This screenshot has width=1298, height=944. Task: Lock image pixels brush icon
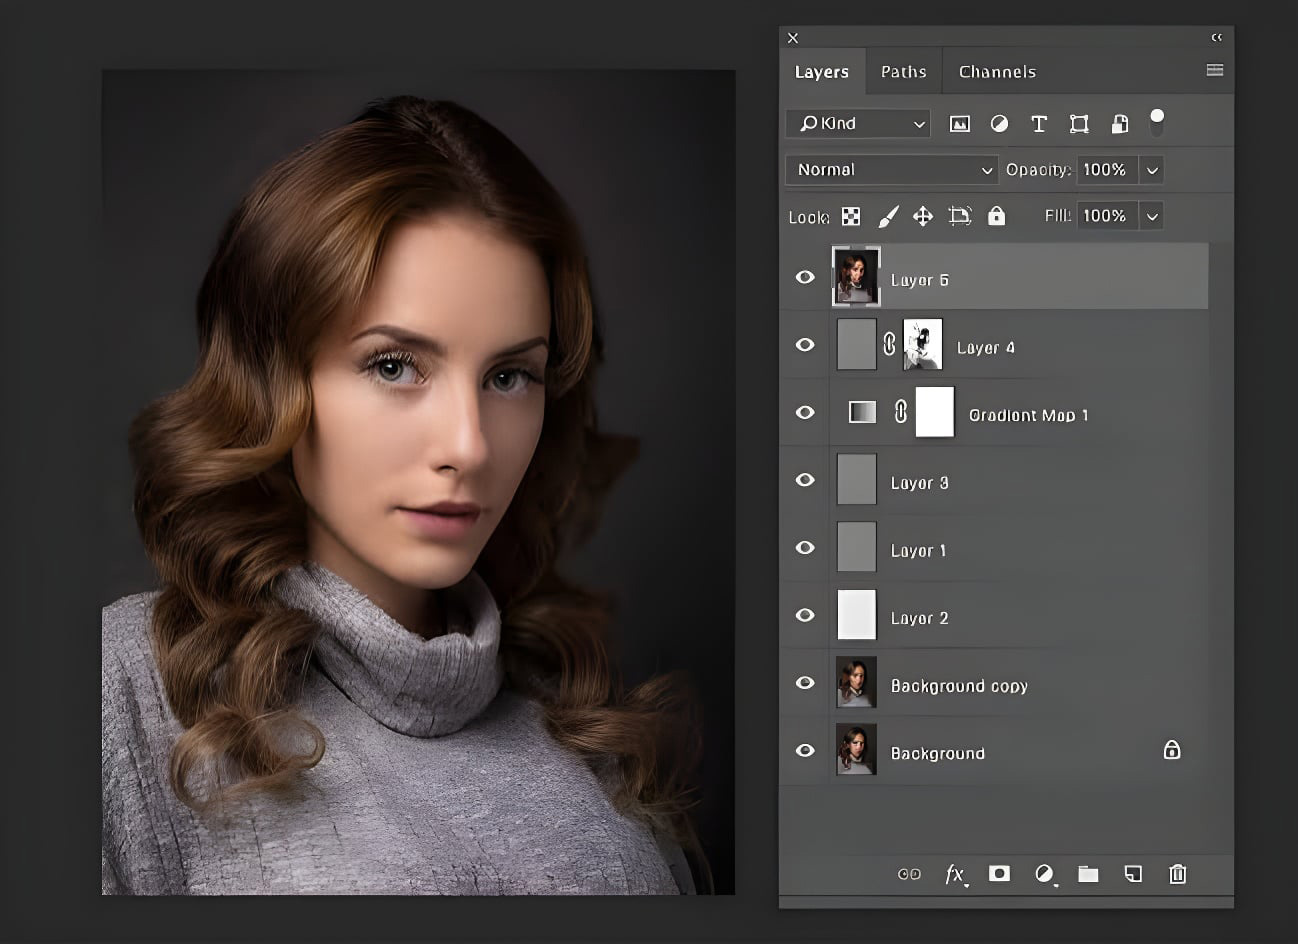click(887, 216)
